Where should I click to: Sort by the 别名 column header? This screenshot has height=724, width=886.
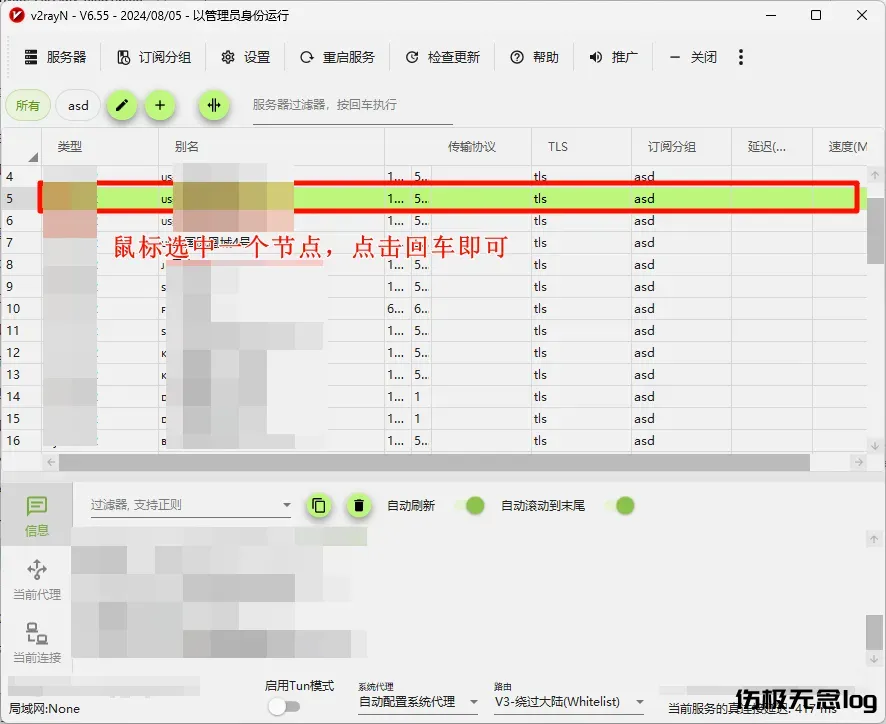271,147
